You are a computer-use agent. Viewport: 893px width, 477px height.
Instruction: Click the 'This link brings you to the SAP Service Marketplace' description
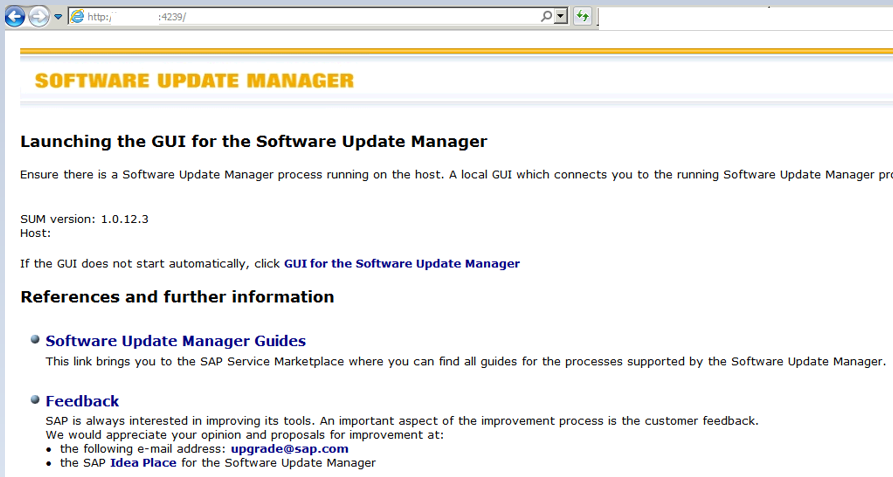coord(466,361)
